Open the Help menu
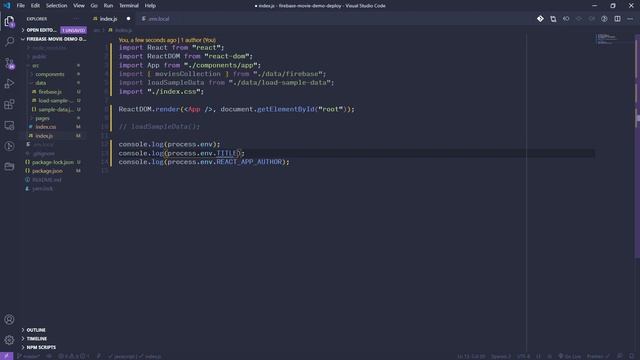 point(150,6)
